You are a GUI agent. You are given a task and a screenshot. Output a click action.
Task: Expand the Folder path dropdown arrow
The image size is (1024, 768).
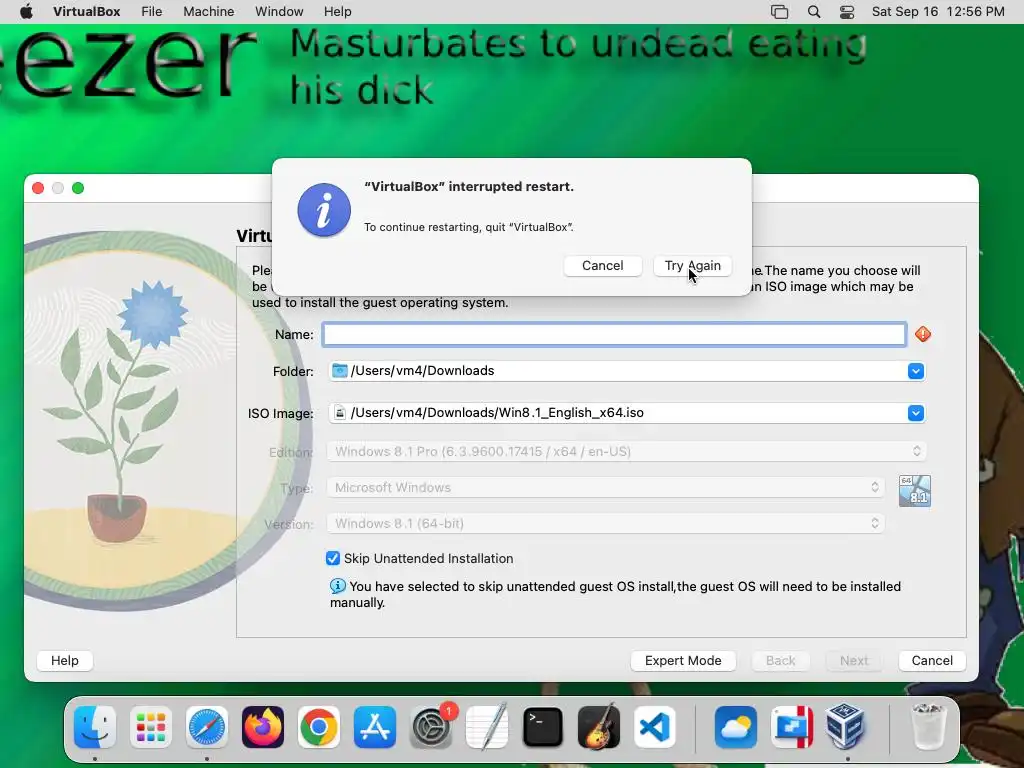click(916, 371)
